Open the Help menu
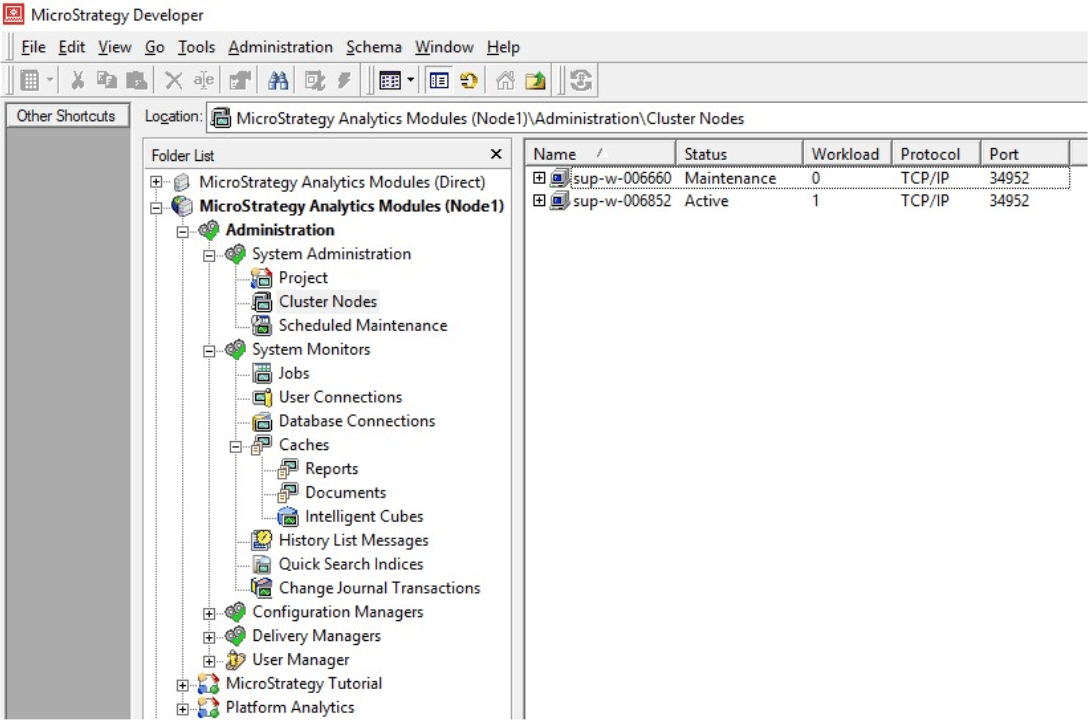 point(503,47)
